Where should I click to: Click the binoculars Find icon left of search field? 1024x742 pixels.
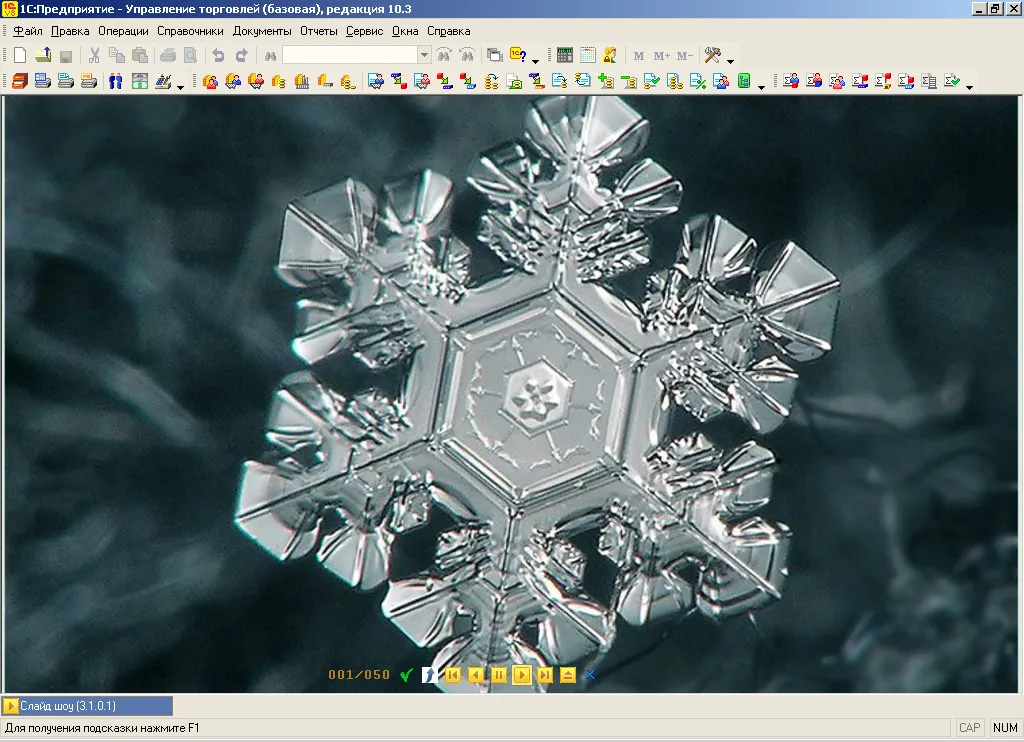coord(270,56)
